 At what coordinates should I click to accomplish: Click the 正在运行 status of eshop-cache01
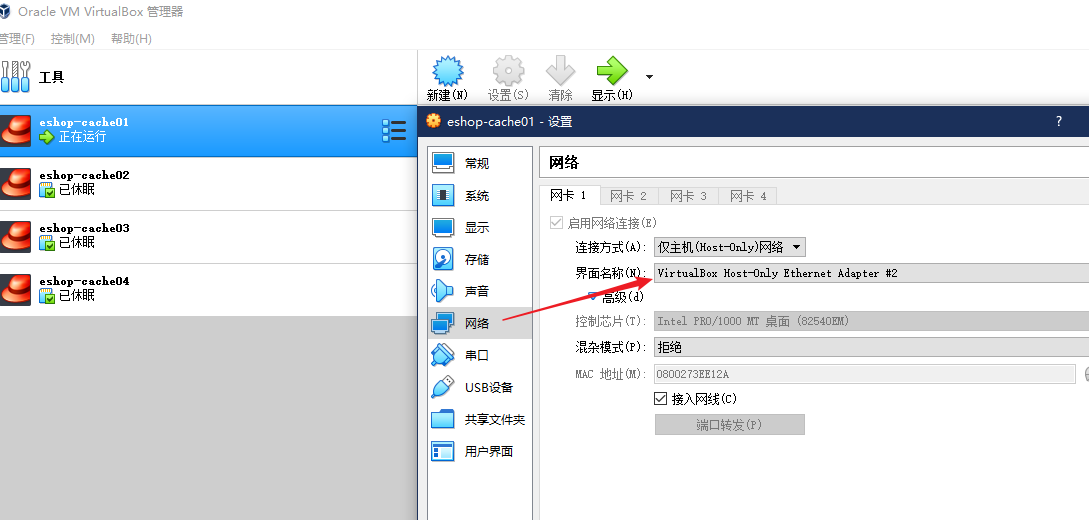[82, 137]
